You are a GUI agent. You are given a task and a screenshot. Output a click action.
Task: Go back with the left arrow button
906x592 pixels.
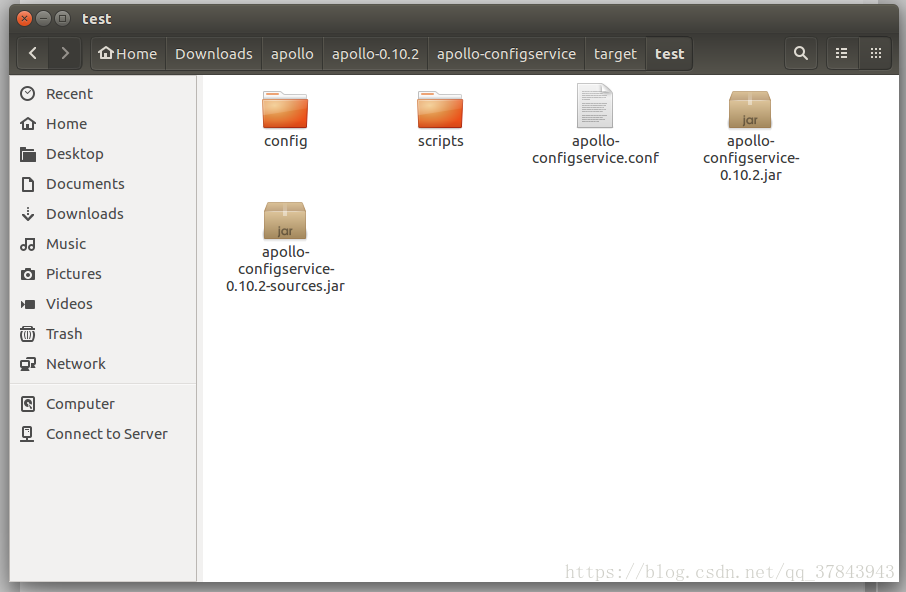pyautogui.click(x=33, y=54)
